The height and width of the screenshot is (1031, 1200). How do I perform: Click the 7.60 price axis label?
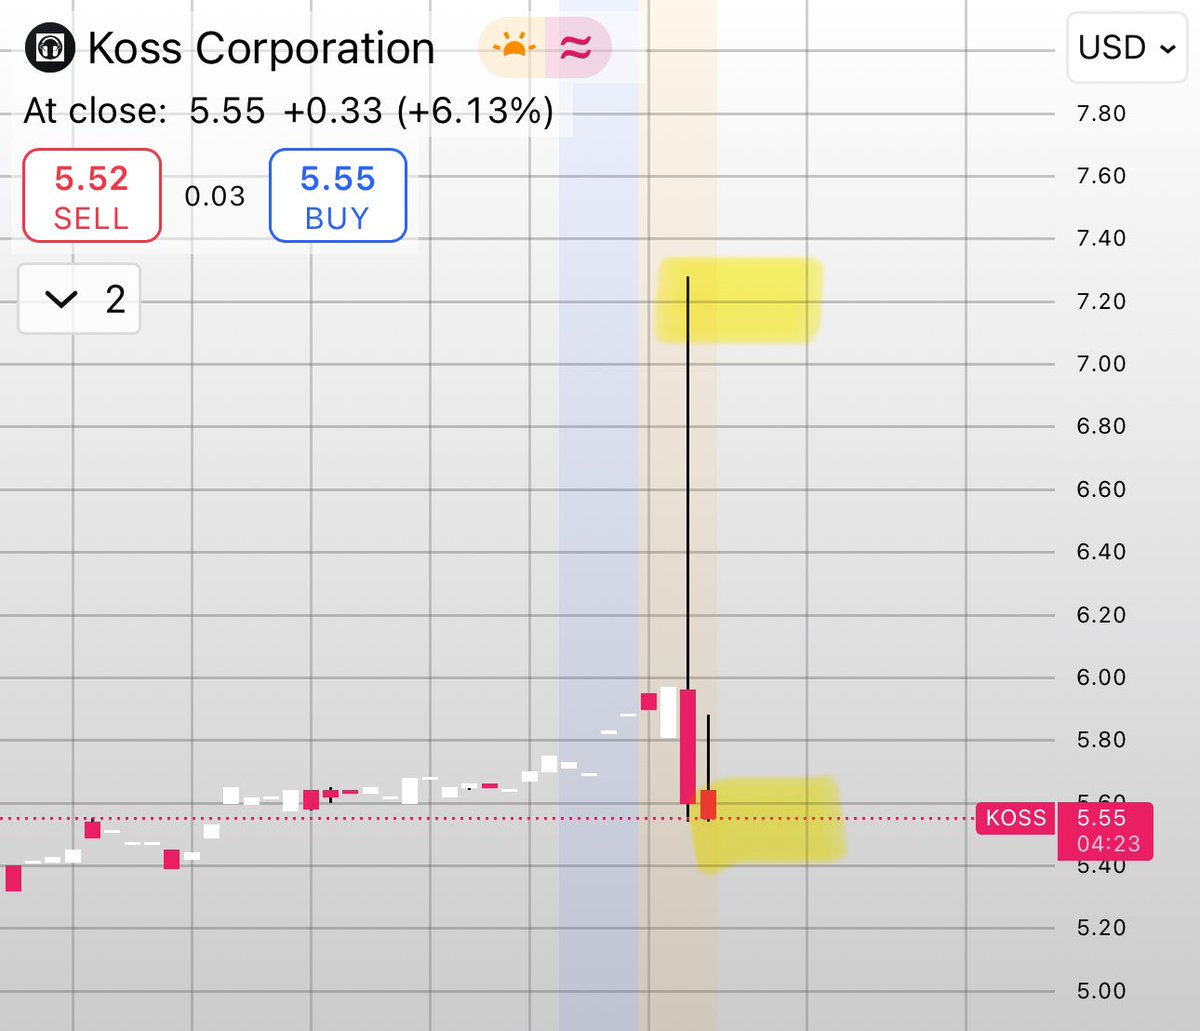click(x=1101, y=176)
